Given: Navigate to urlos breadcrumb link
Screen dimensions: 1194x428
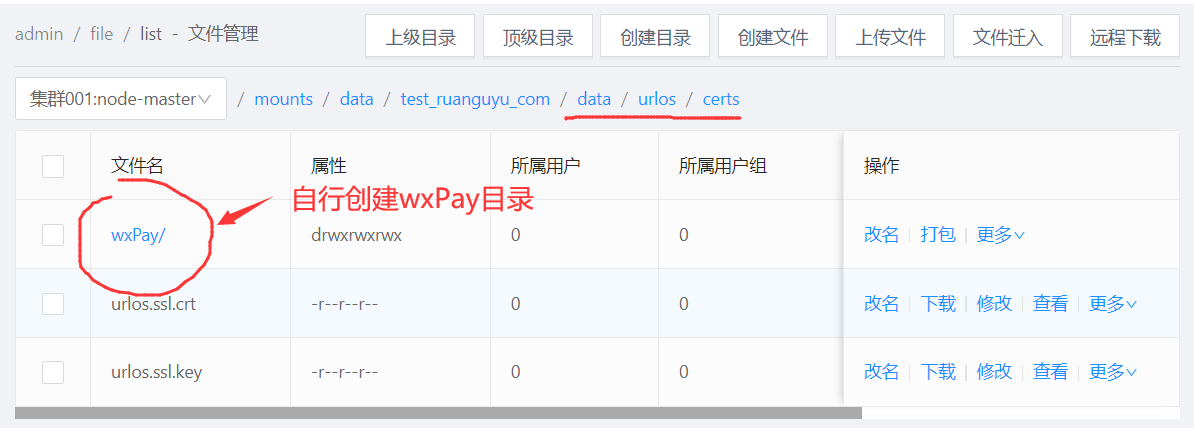Looking at the screenshot, I should click(656, 99).
